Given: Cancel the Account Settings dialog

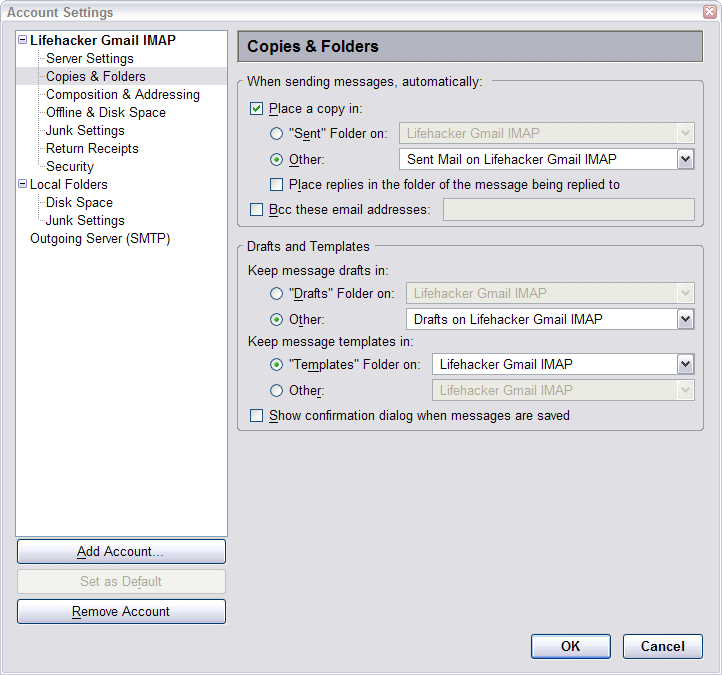Looking at the screenshot, I should click(663, 646).
